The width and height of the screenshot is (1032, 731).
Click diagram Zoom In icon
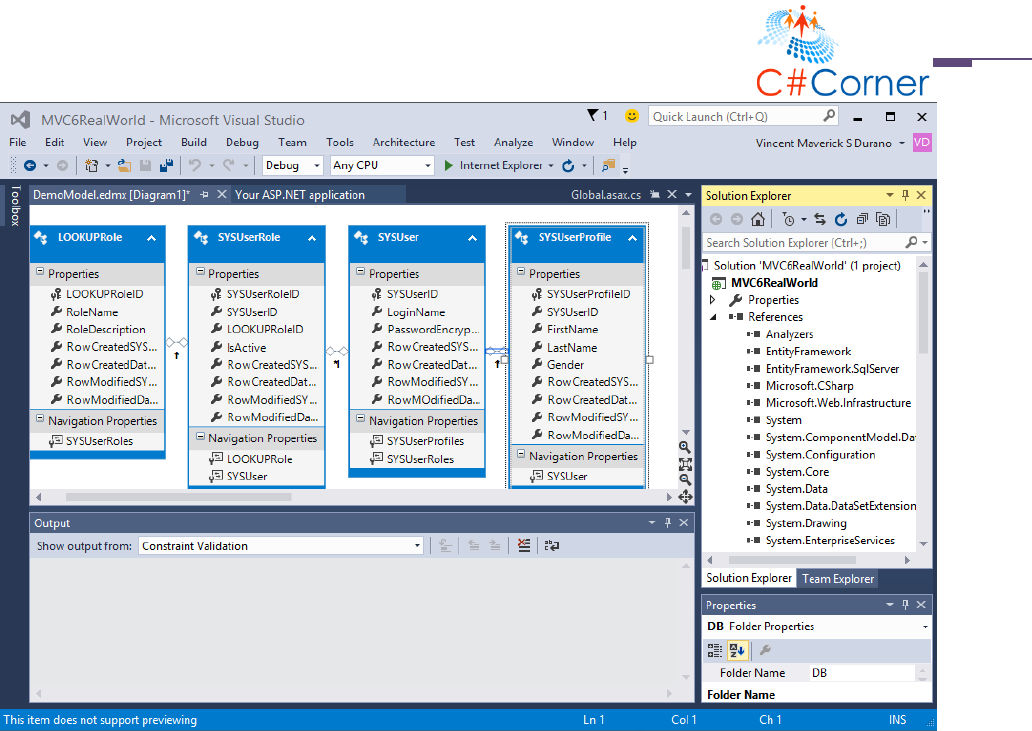tap(685, 447)
